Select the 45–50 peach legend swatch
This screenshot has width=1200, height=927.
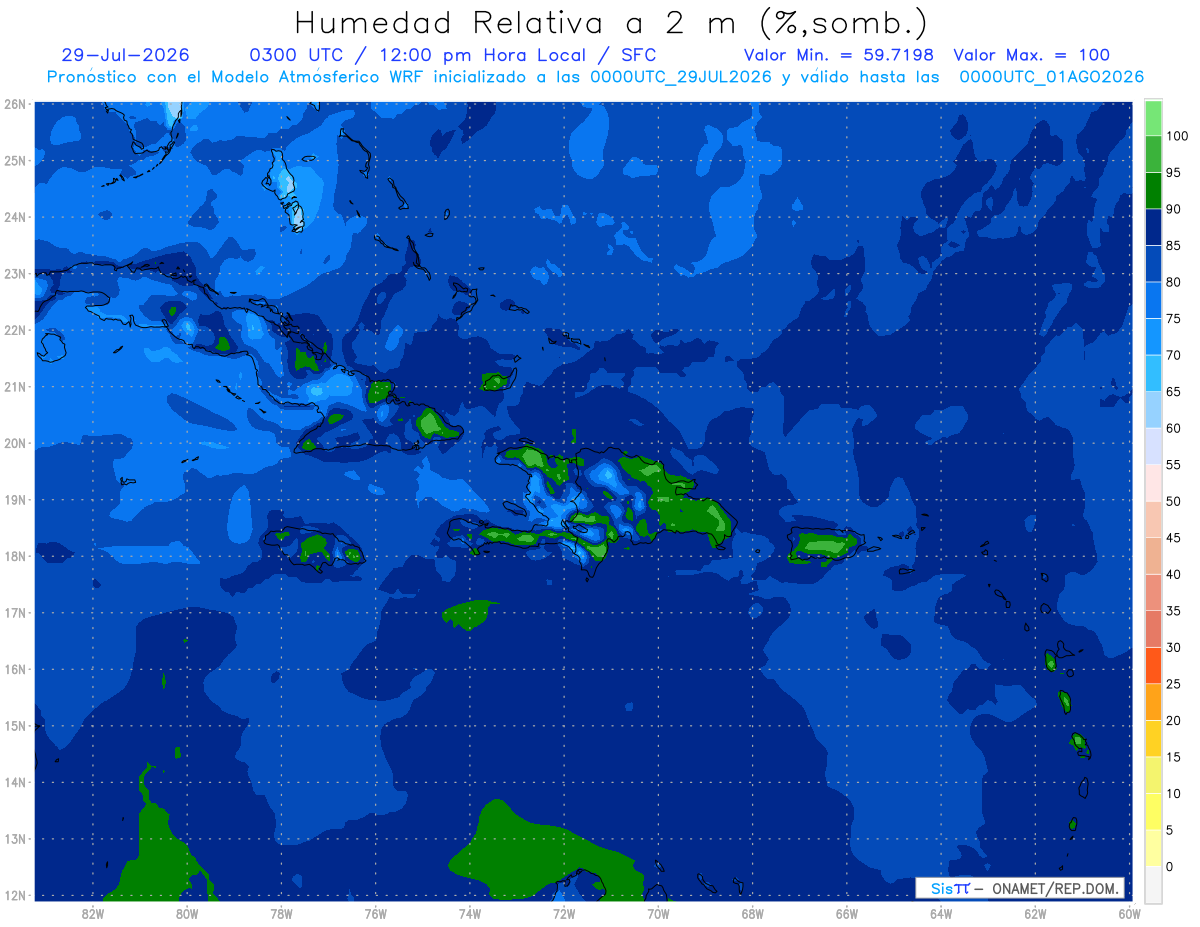[x=1153, y=519]
